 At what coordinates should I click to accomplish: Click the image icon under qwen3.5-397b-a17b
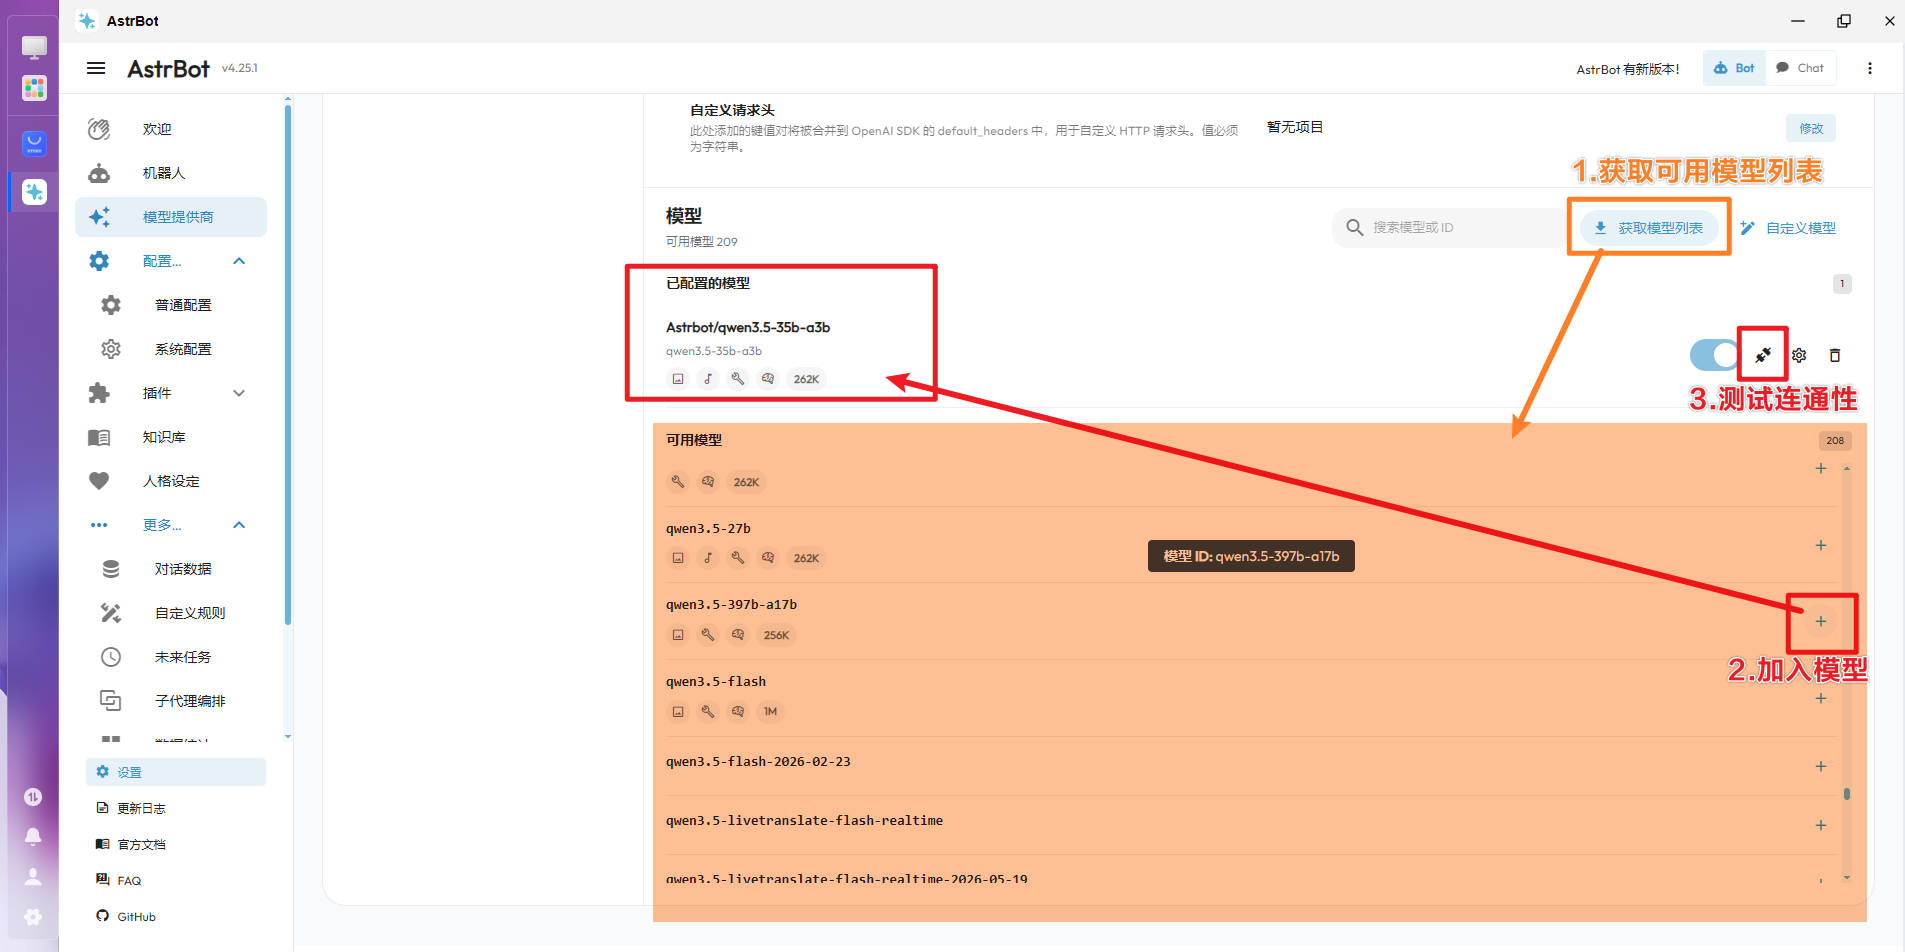click(678, 635)
